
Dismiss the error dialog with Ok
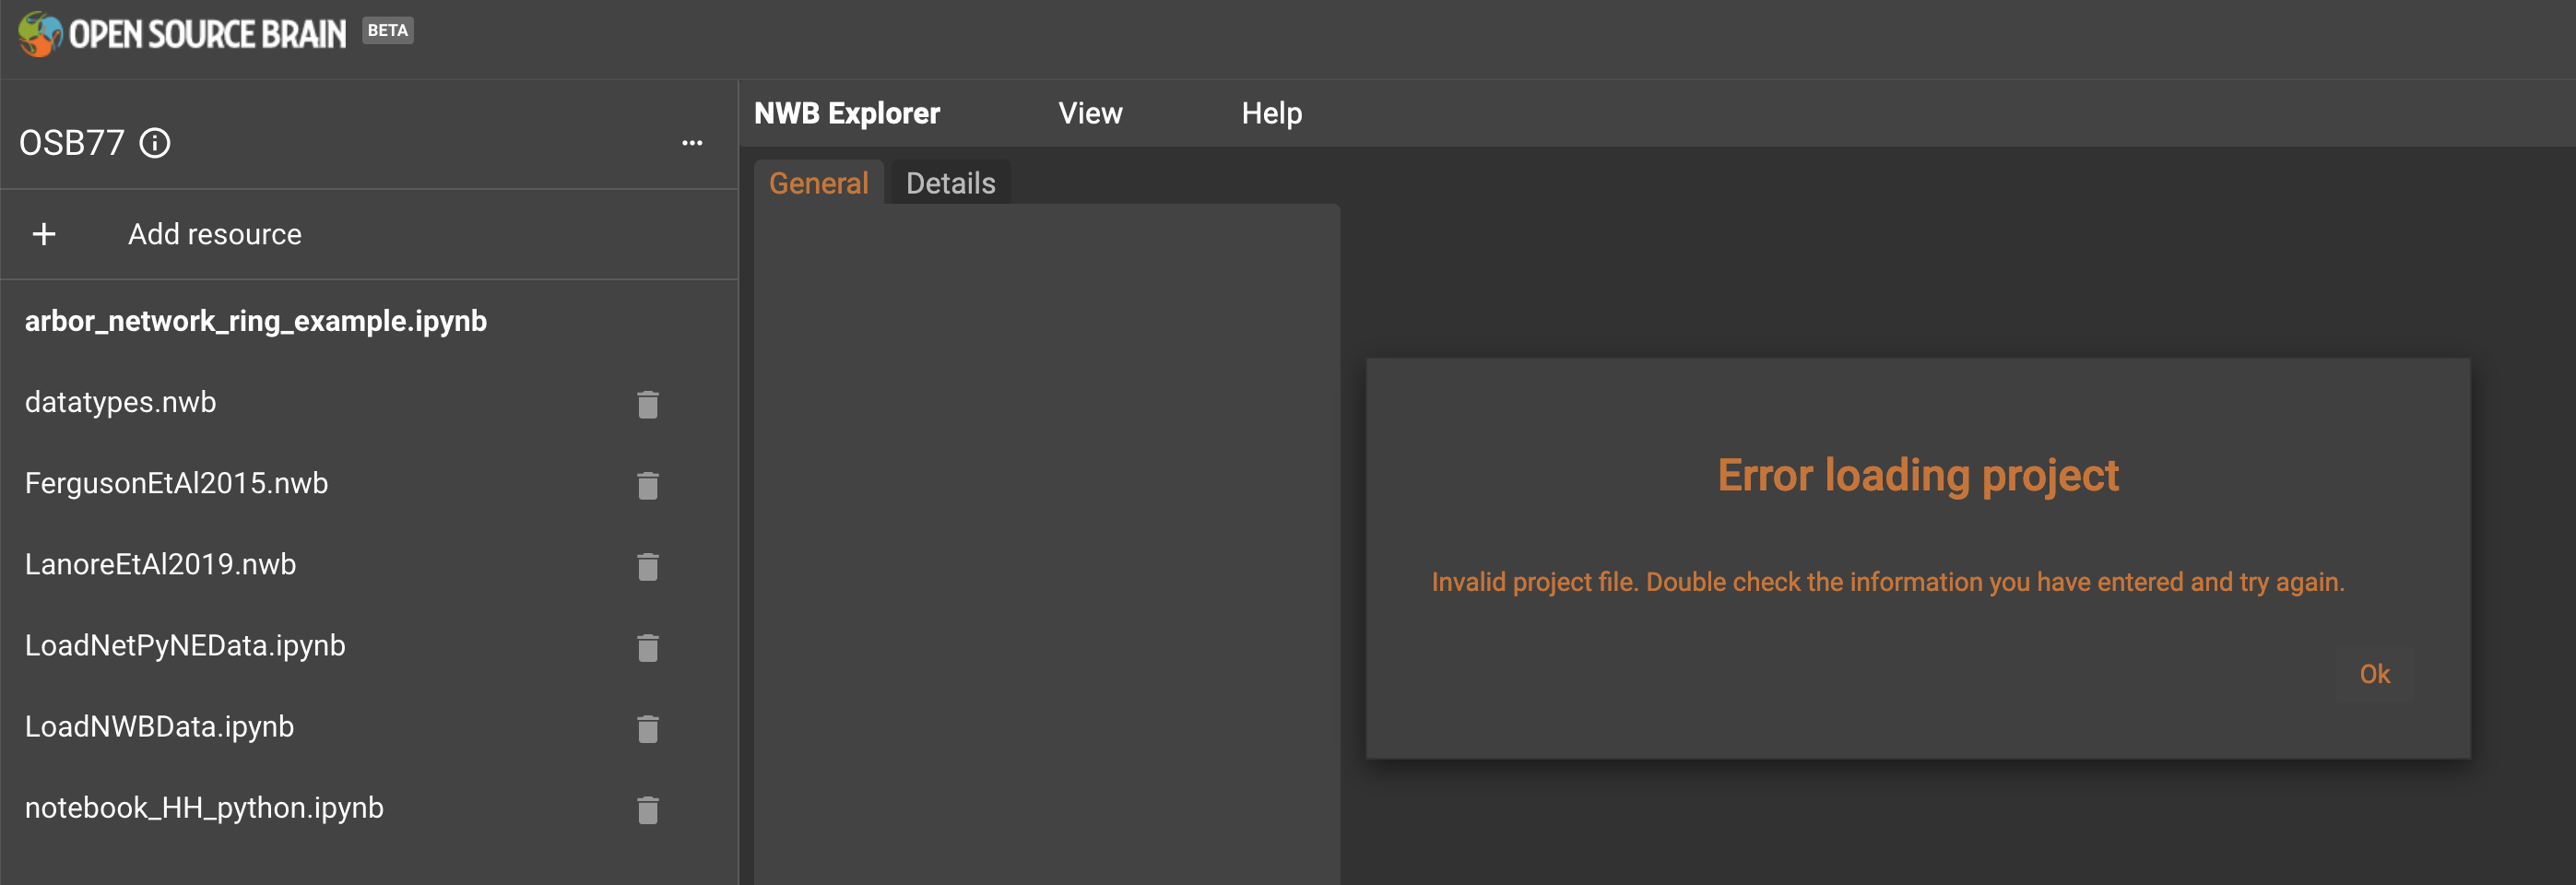[x=2374, y=674]
